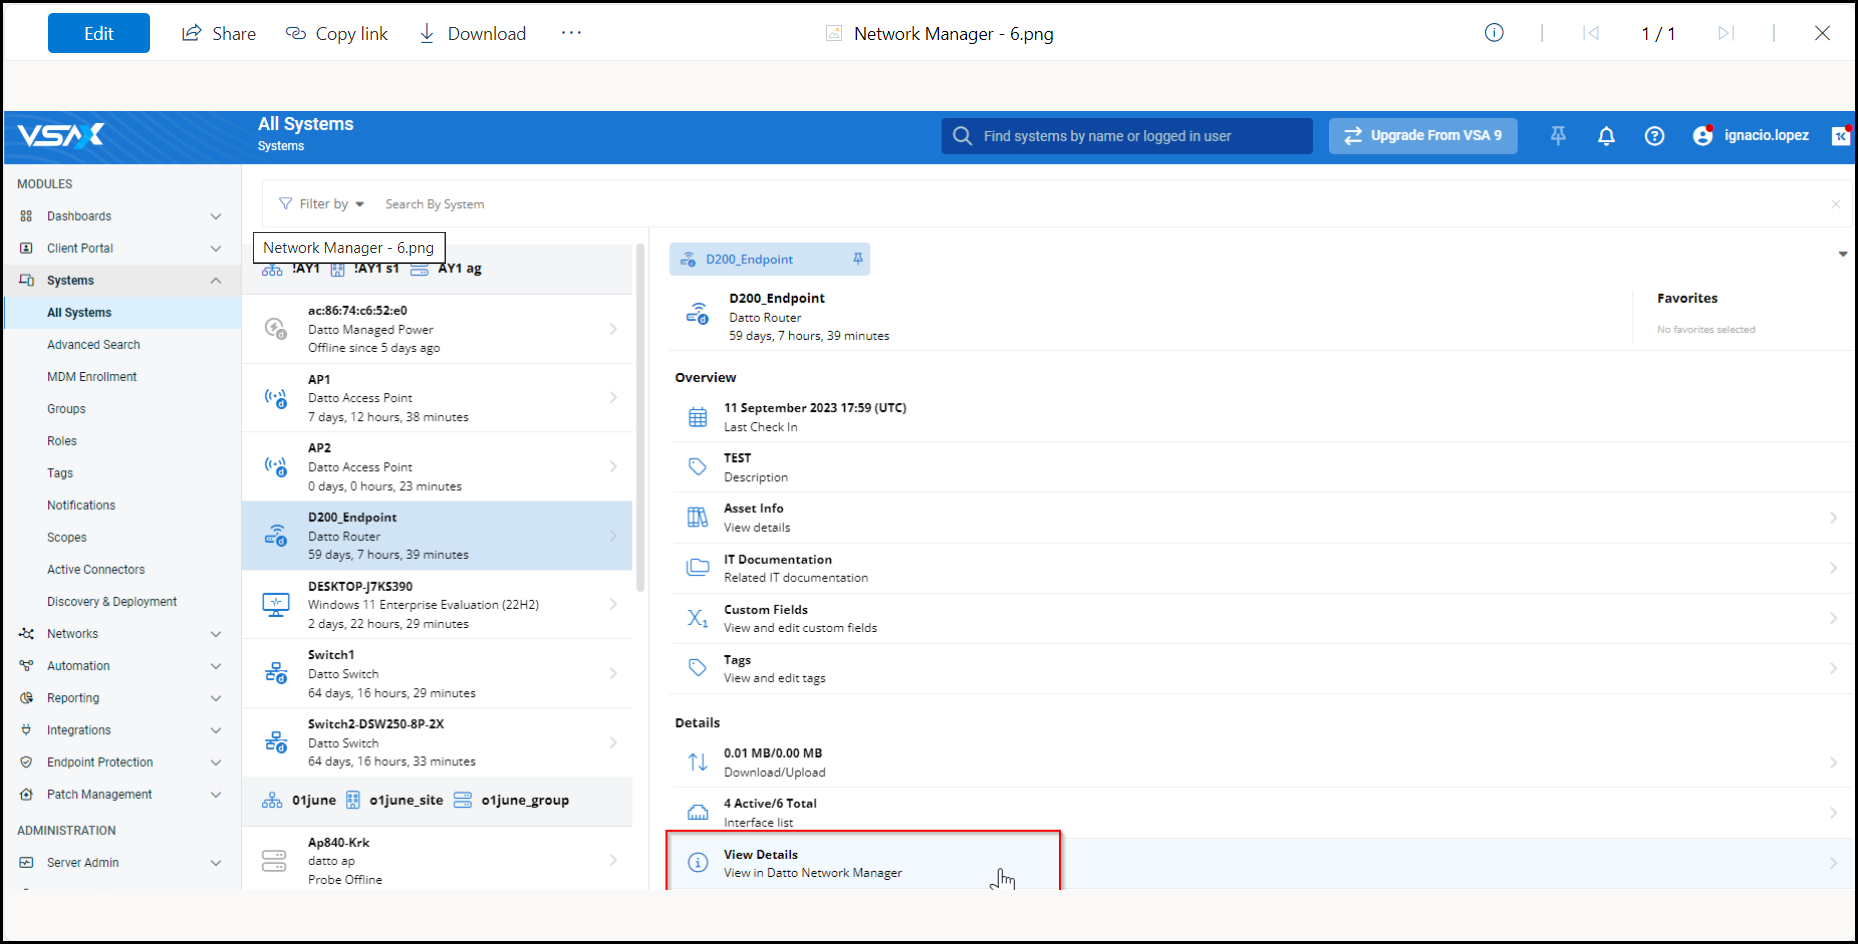Click the pin icon in the header

pyautogui.click(x=1558, y=136)
